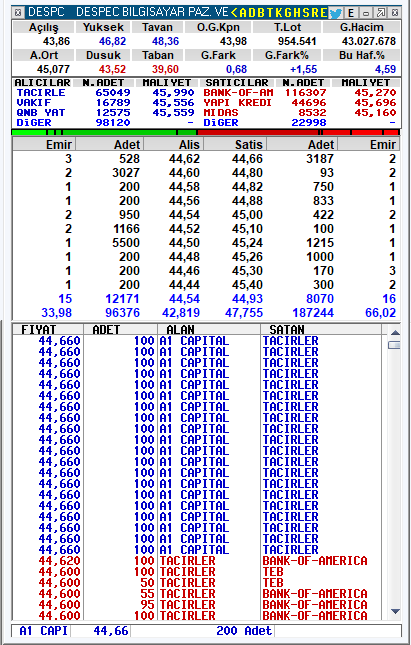Click the yellow '<' arrow in the title bar

point(234,13)
